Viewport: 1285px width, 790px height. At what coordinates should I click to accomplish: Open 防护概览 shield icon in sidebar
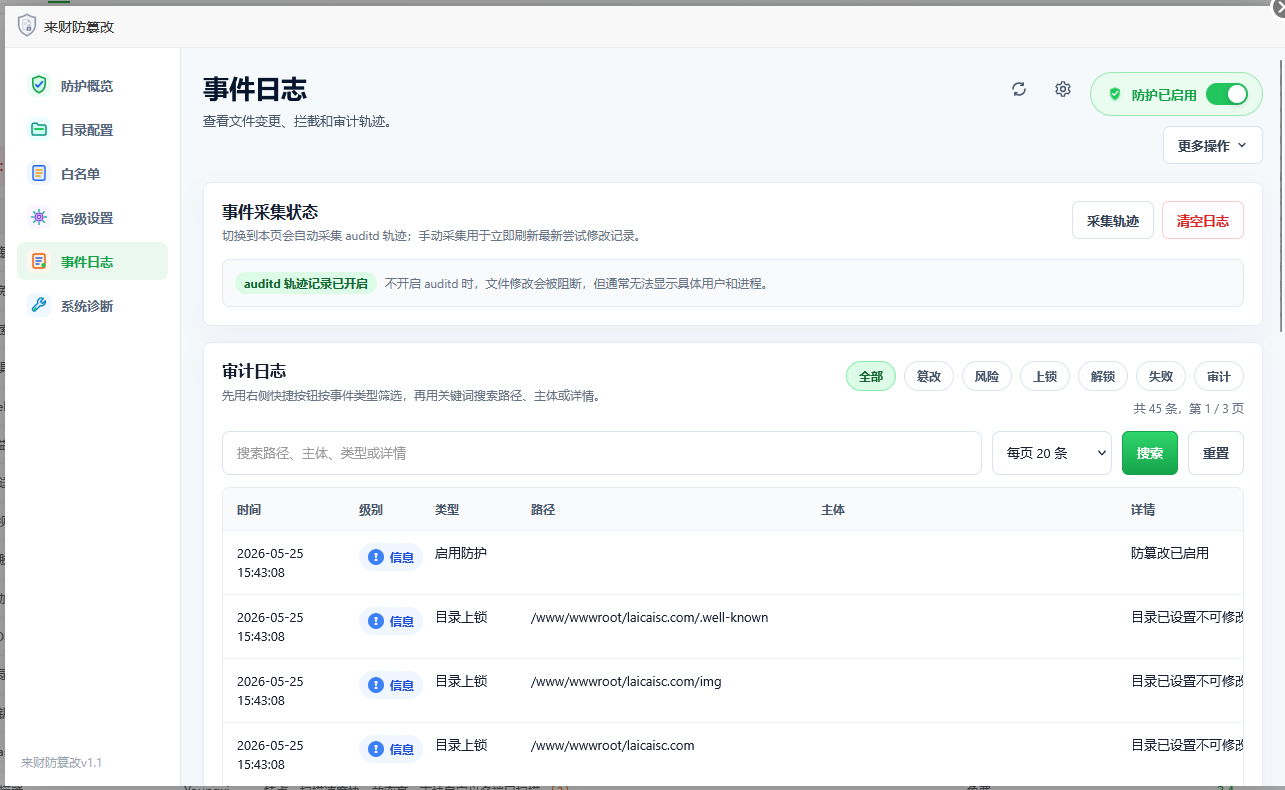[x=39, y=85]
